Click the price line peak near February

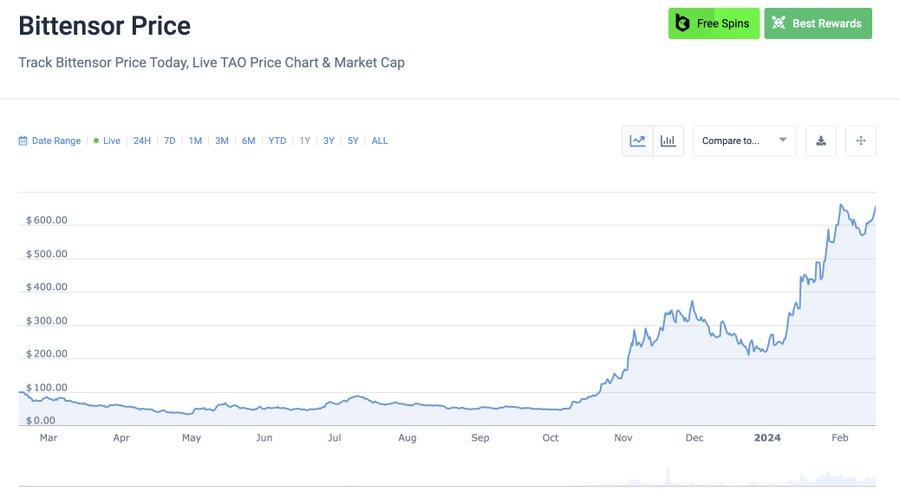point(842,205)
